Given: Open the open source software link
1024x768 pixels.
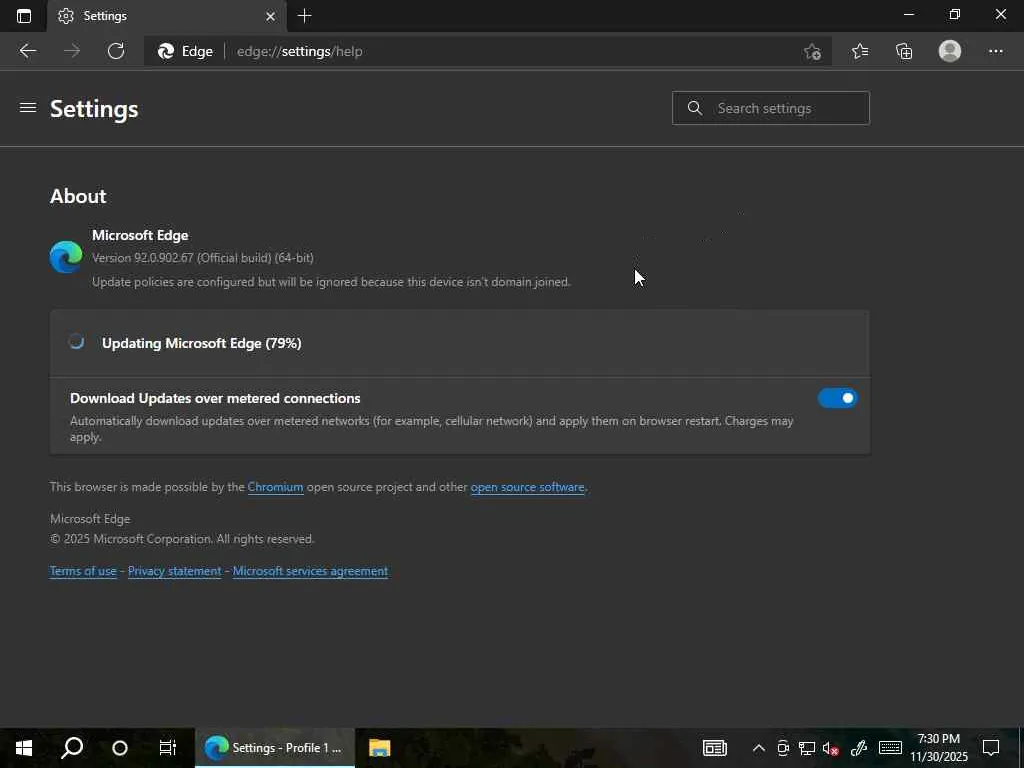Looking at the screenshot, I should click(527, 487).
